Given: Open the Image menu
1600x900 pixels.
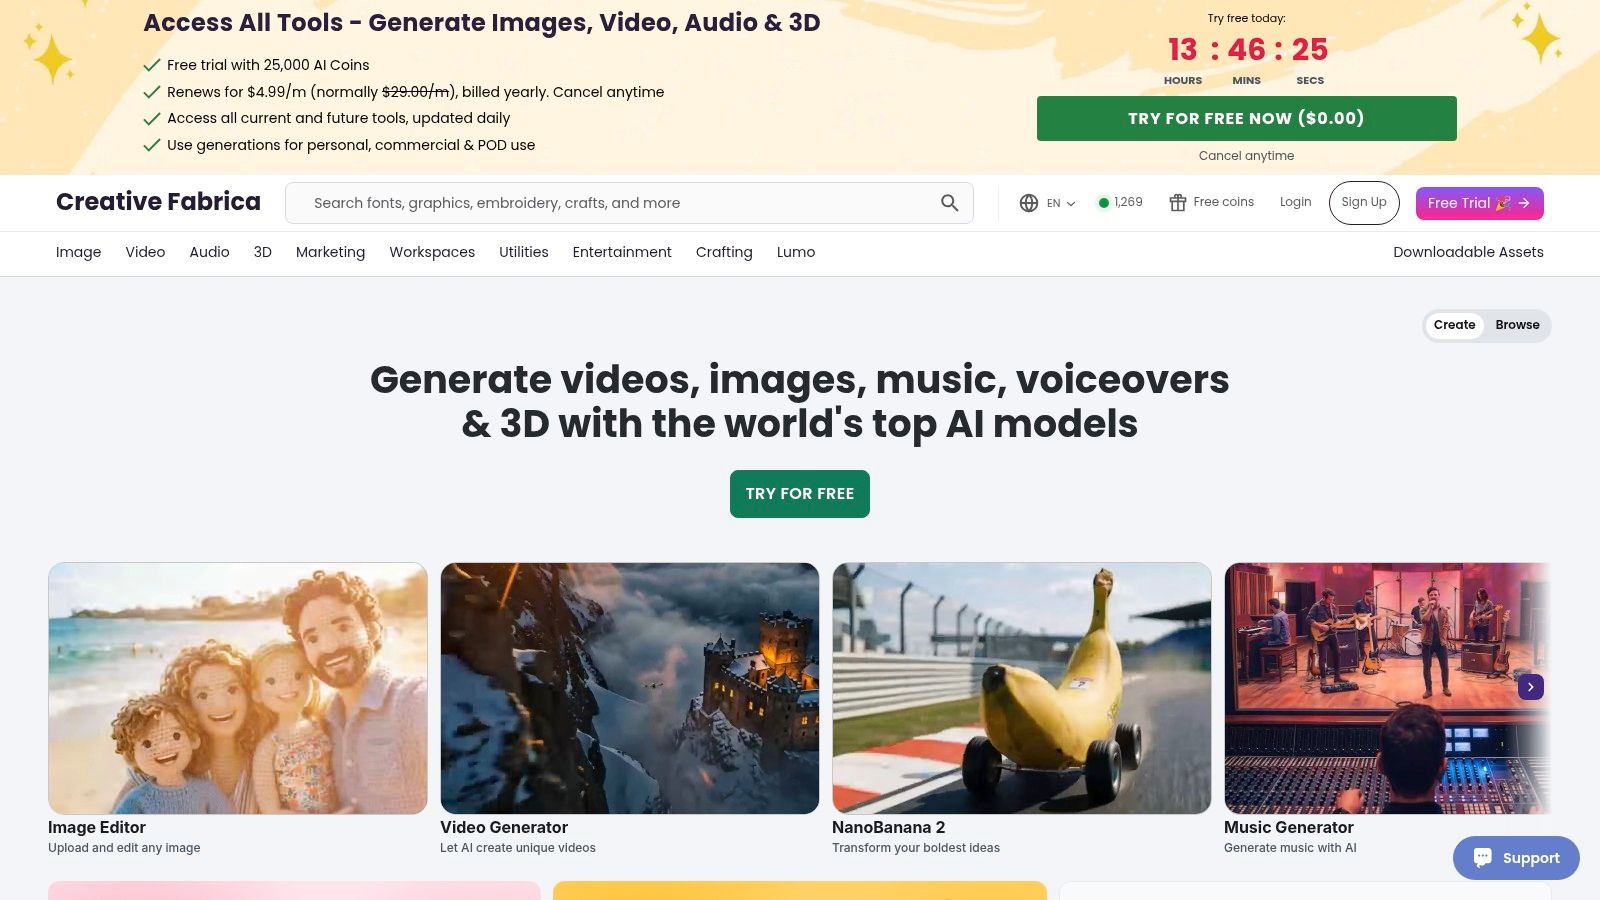Looking at the screenshot, I should pos(78,252).
